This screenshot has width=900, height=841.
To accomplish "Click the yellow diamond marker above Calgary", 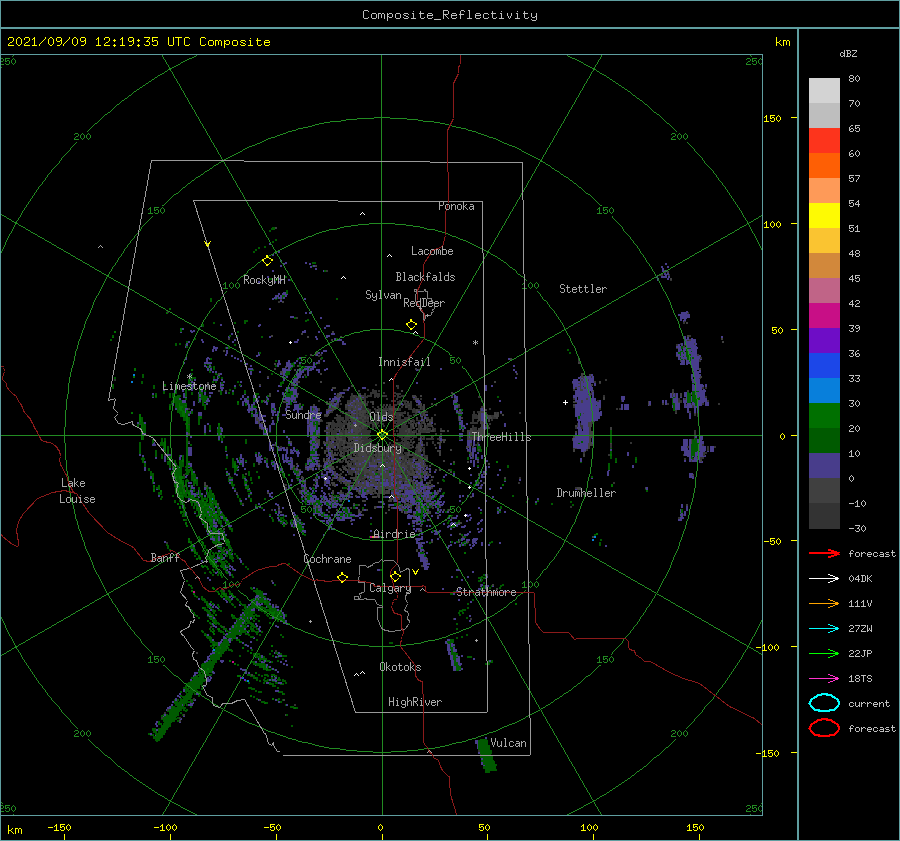I will pos(395,576).
